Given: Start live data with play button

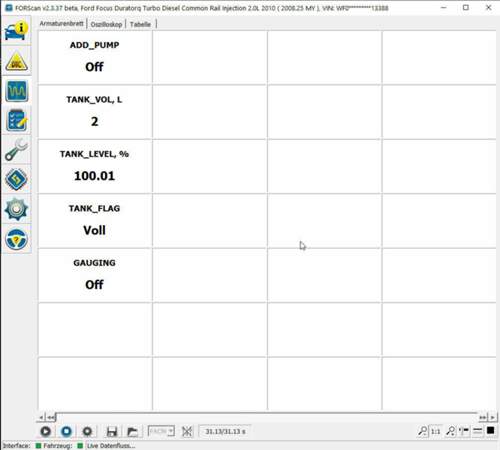Looking at the screenshot, I should (46, 431).
